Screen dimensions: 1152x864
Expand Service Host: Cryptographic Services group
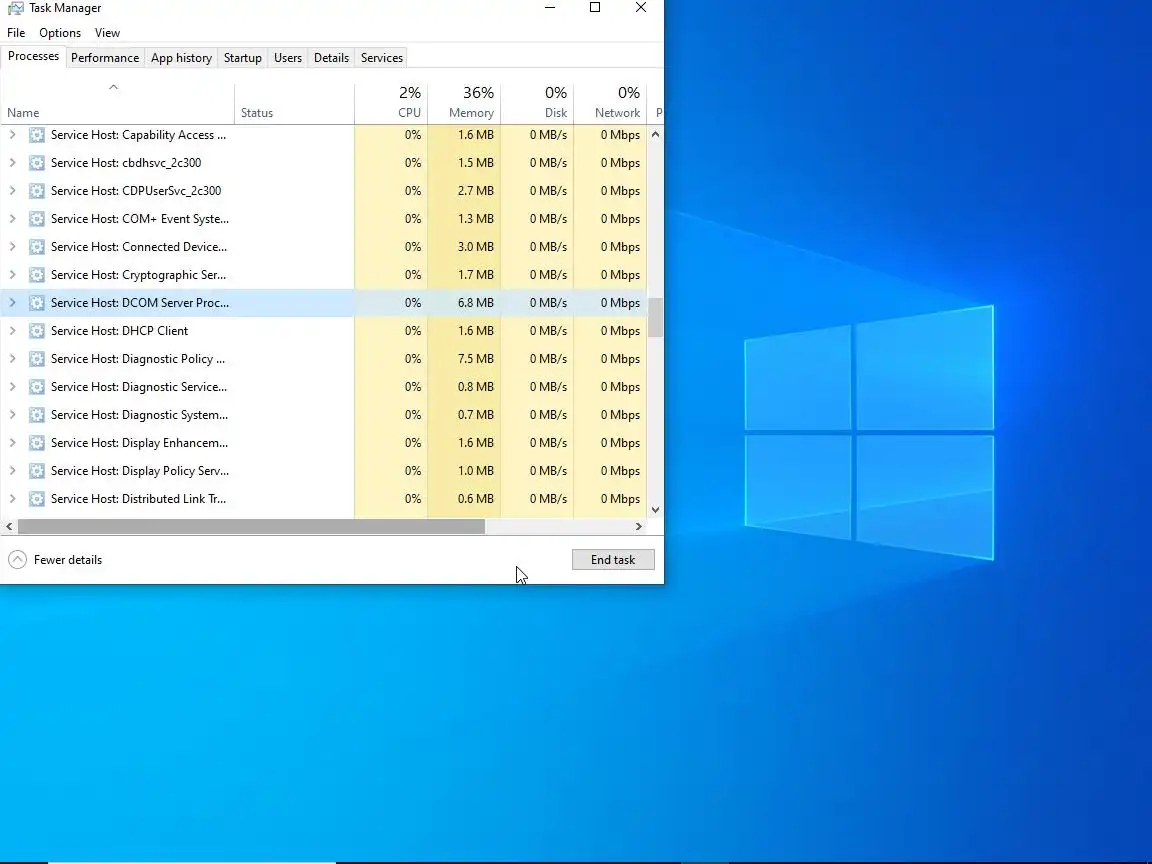[x=12, y=275]
